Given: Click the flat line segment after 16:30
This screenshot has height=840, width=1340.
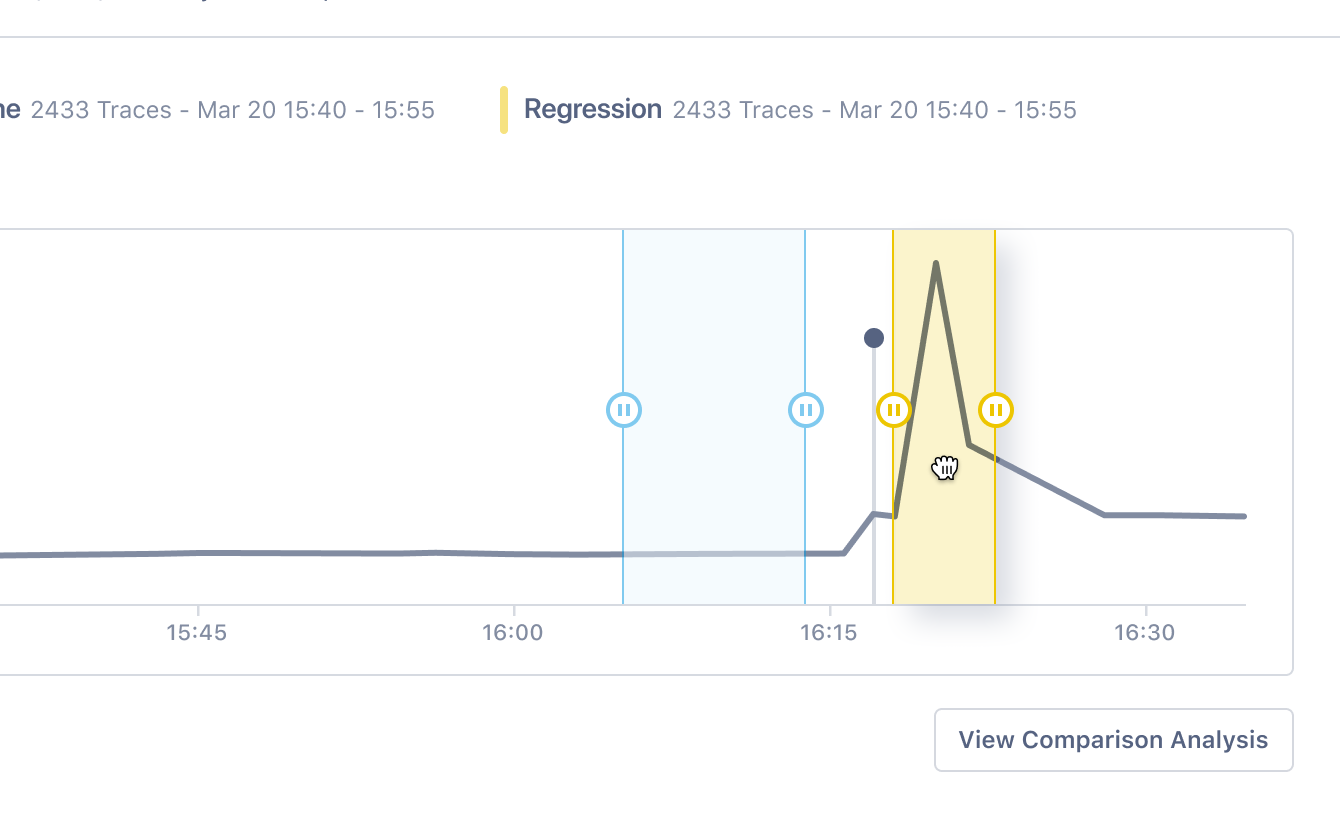Looking at the screenshot, I should tap(1195, 516).
